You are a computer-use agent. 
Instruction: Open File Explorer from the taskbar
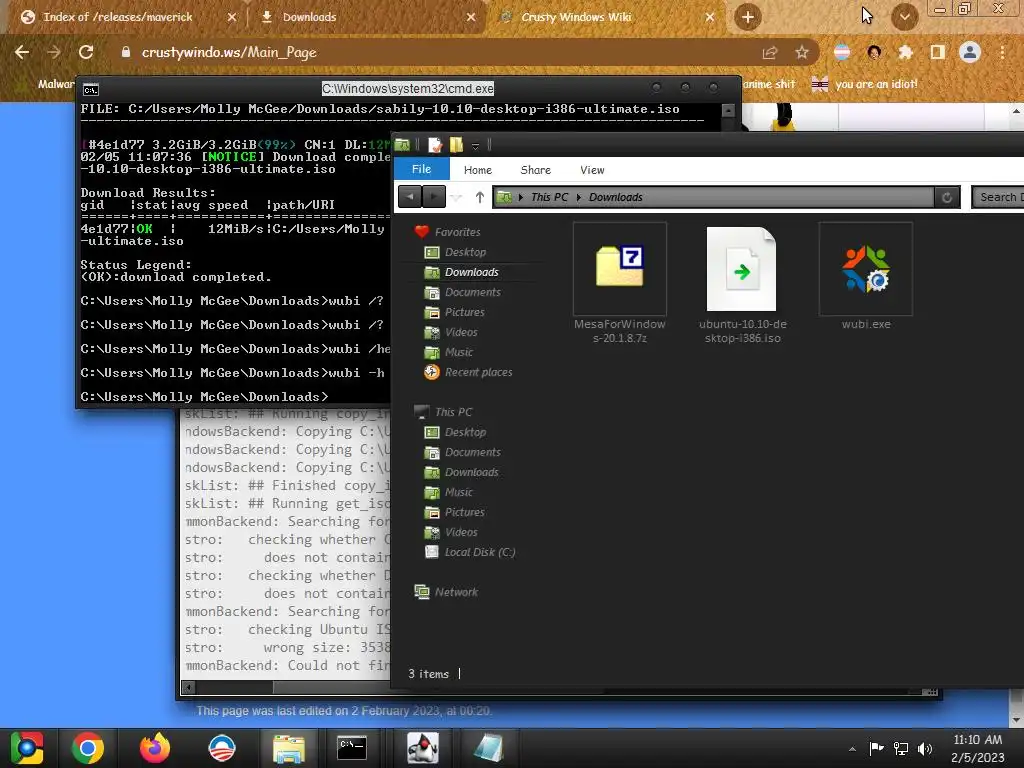coord(289,749)
